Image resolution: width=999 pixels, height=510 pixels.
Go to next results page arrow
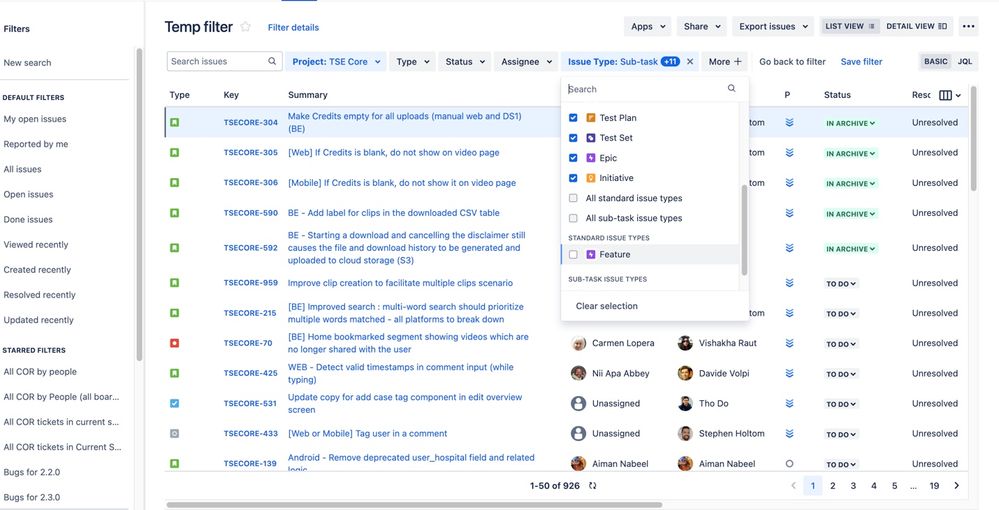(x=956, y=486)
